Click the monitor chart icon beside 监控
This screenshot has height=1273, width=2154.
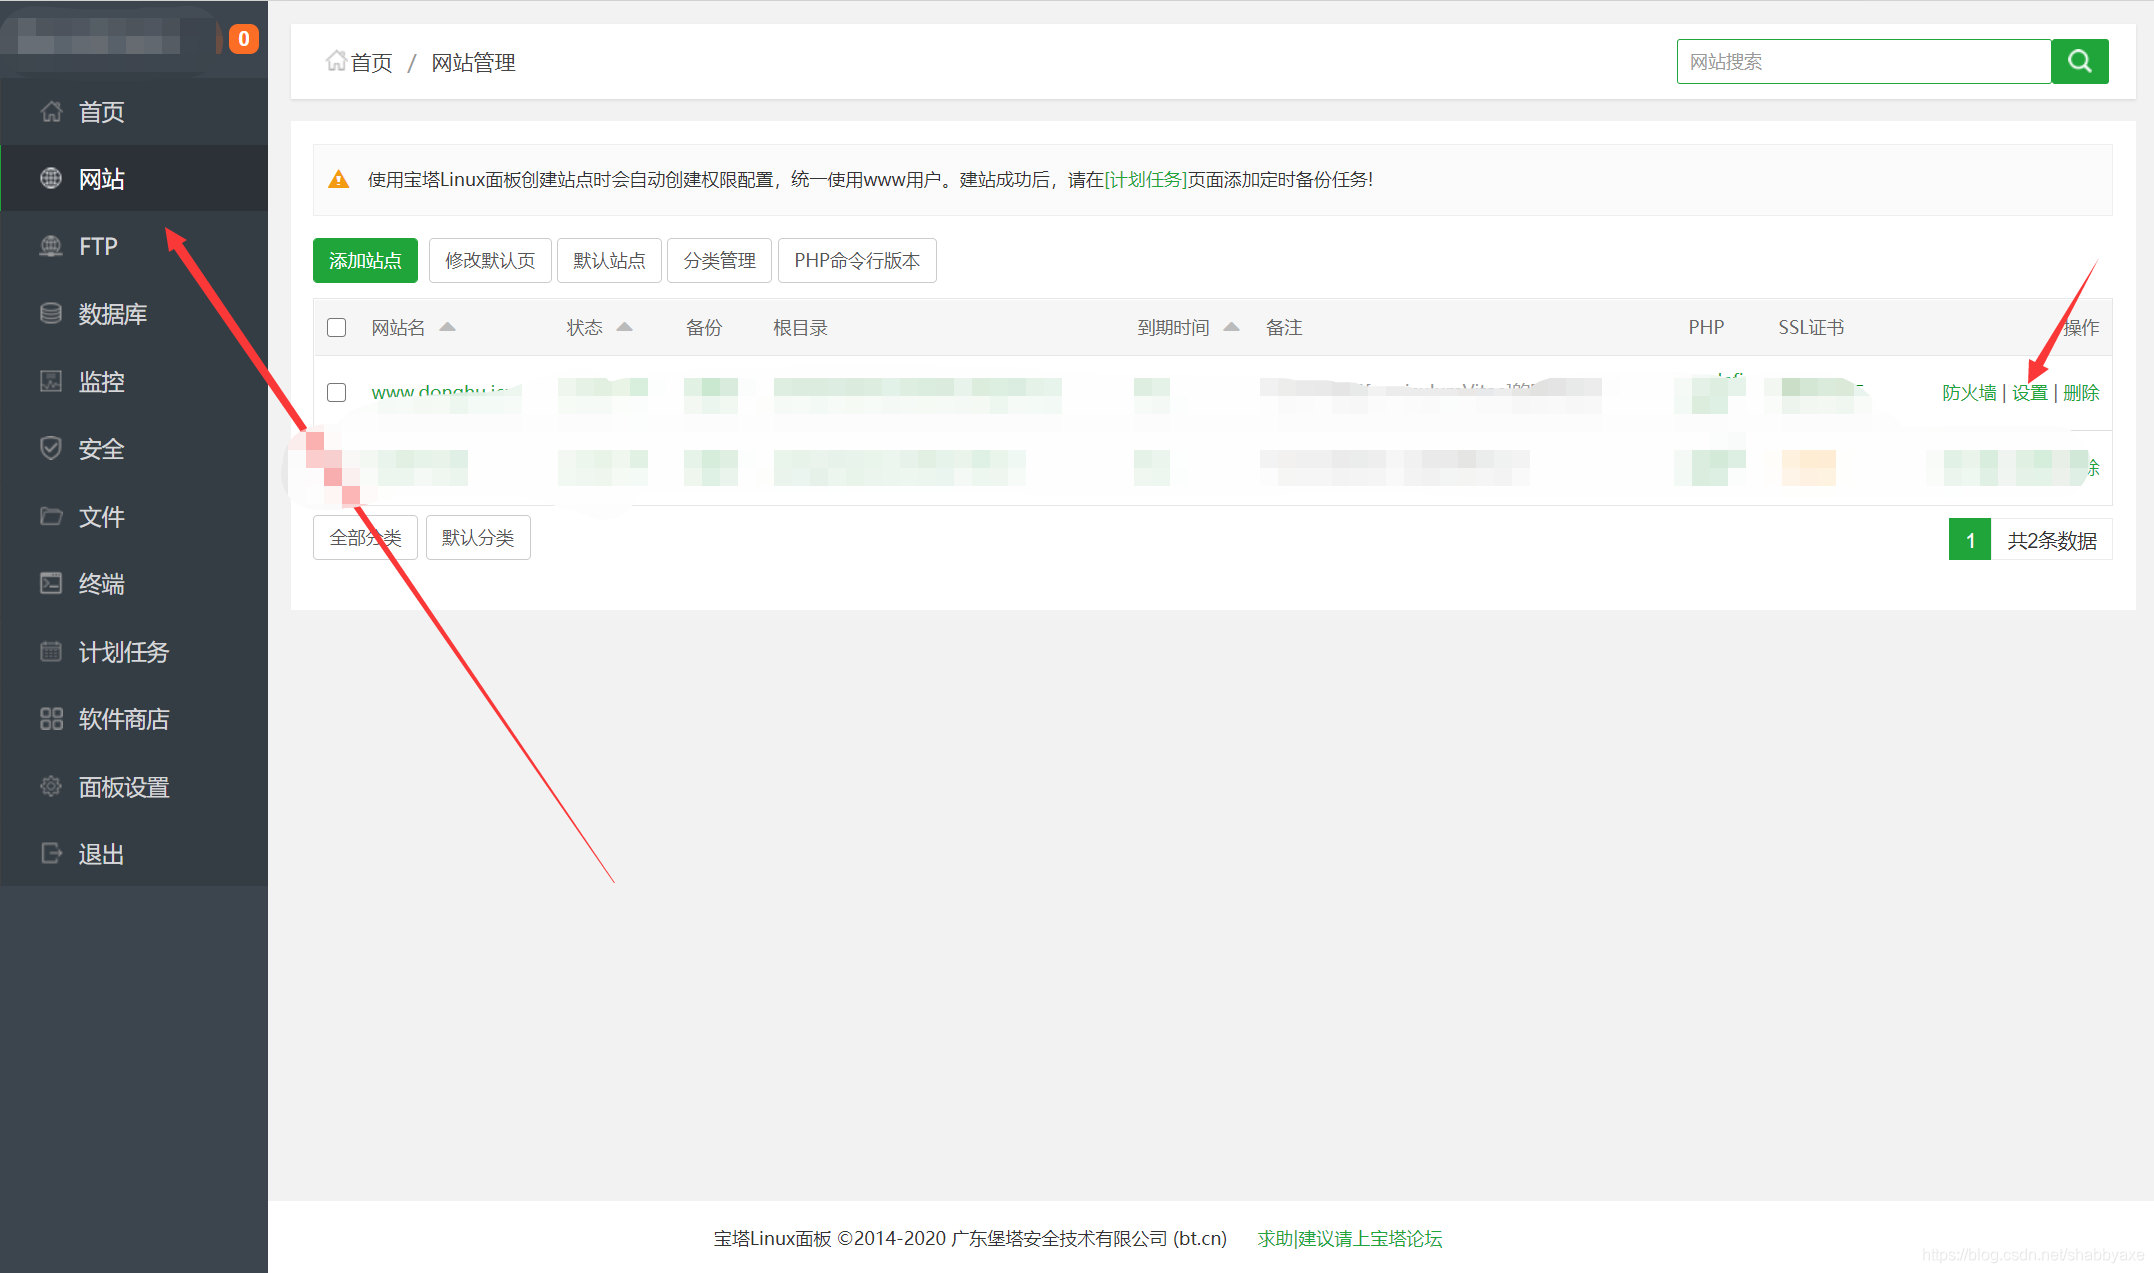(51, 381)
